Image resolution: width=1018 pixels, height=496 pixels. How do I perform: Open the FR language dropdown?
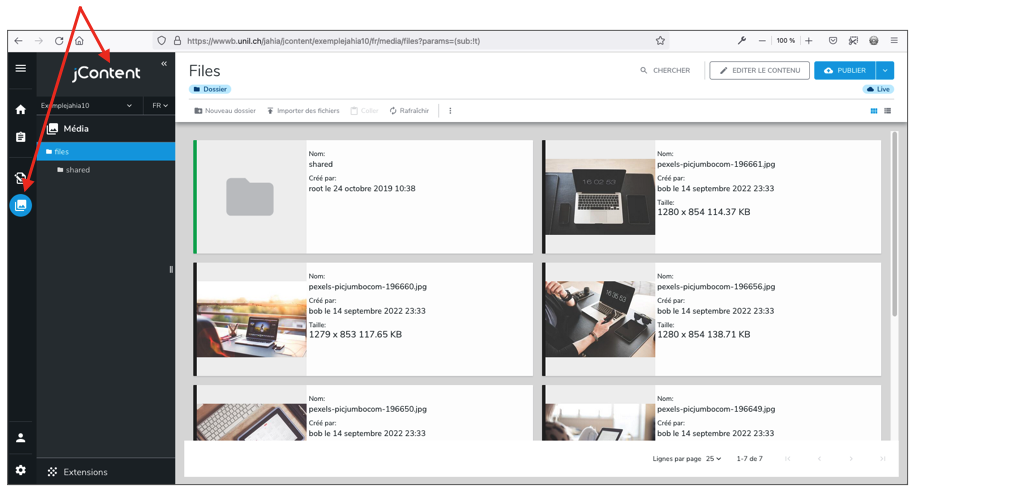coord(160,106)
